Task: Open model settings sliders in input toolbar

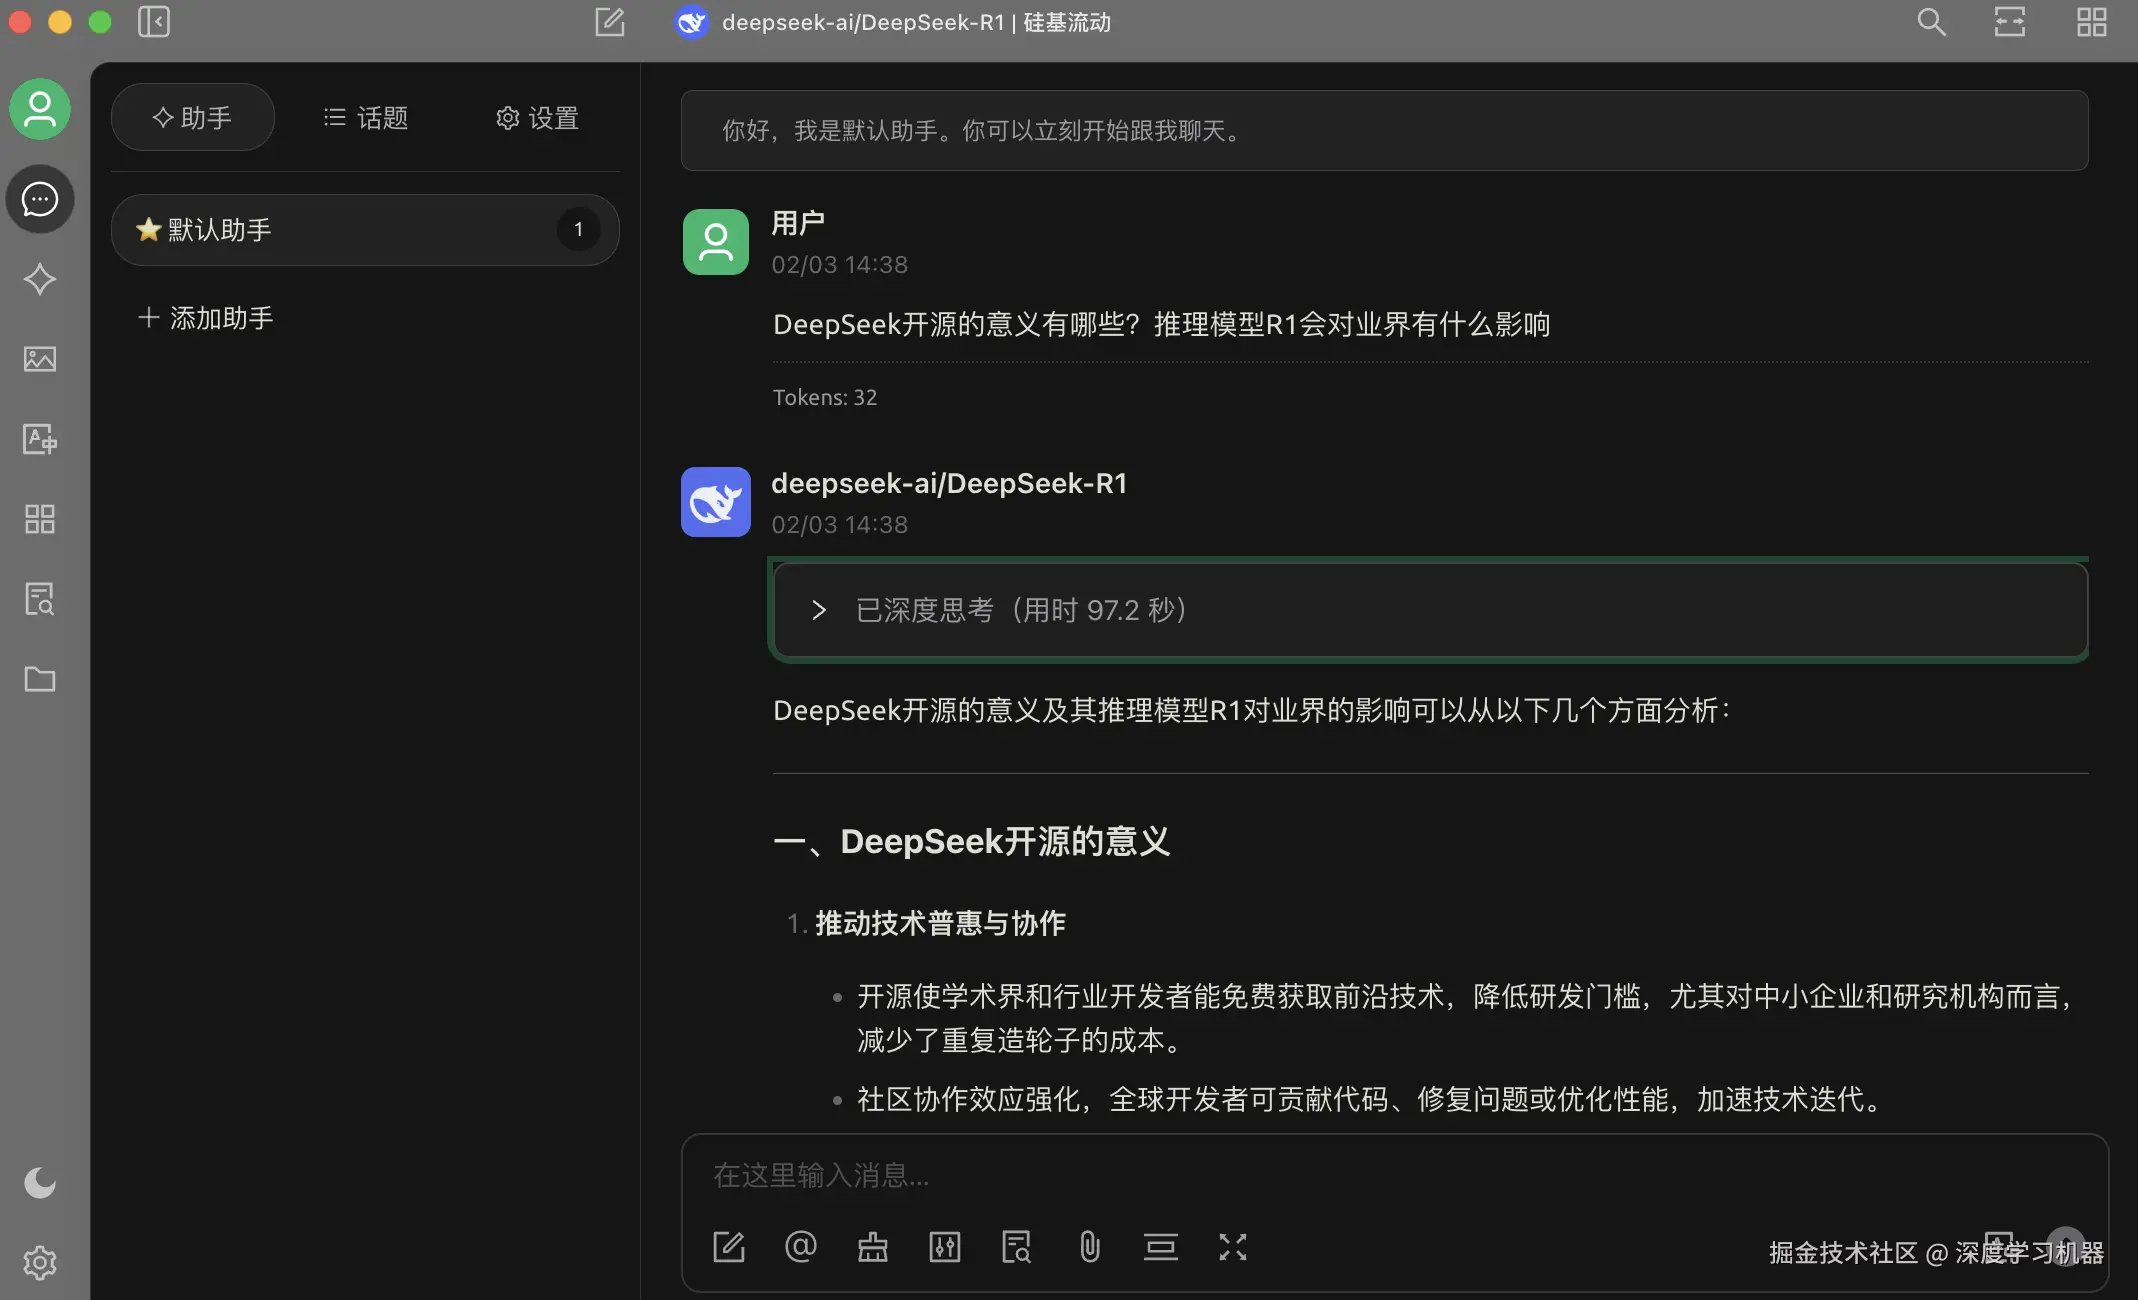Action: [x=945, y=1247]
